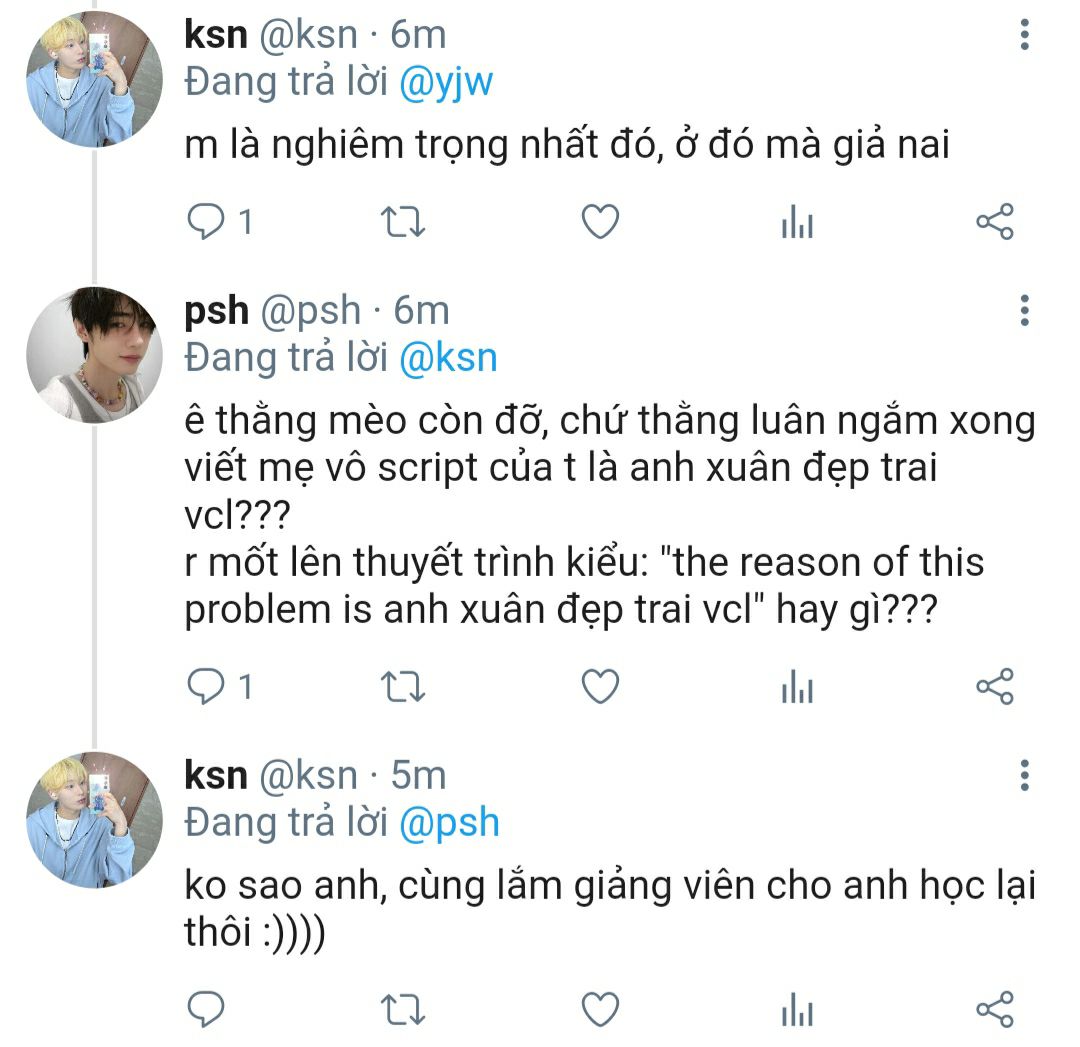The image size is (1080, 1047).
Task: Open more options menu on psh's tweet
Action: 1024,311
